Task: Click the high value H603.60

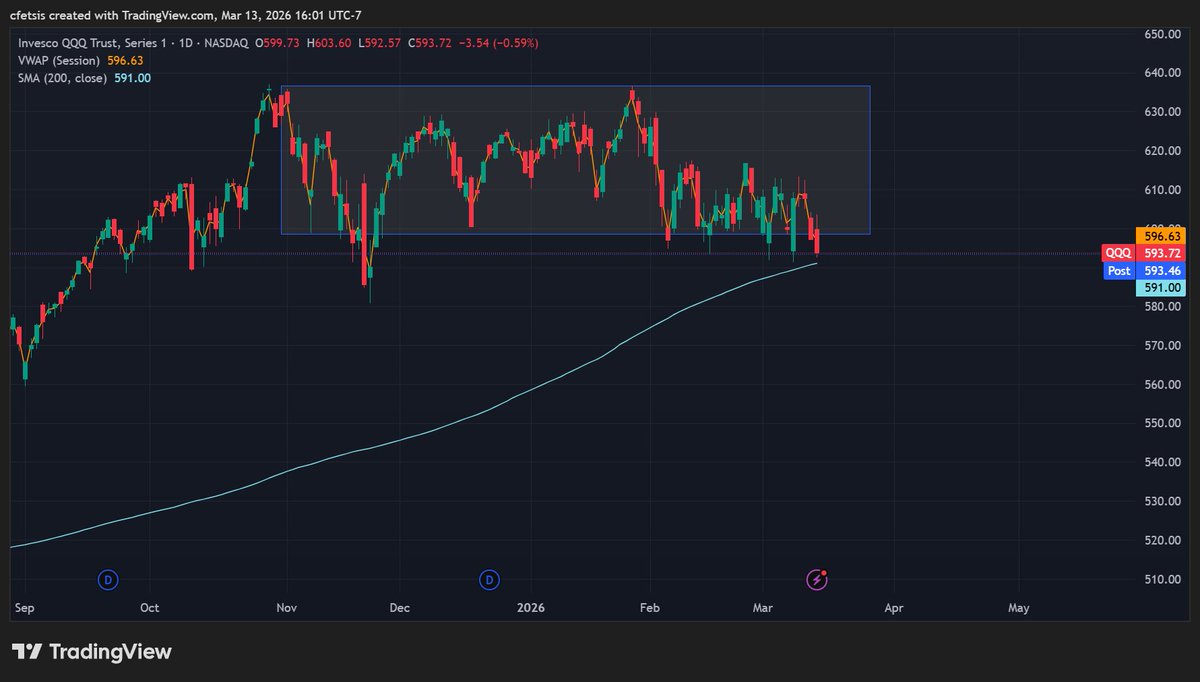Action: tap(329, 43)
